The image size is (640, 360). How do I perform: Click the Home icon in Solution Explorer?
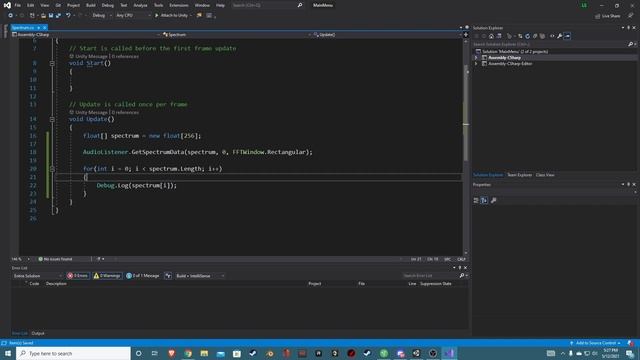pos(491,36)
